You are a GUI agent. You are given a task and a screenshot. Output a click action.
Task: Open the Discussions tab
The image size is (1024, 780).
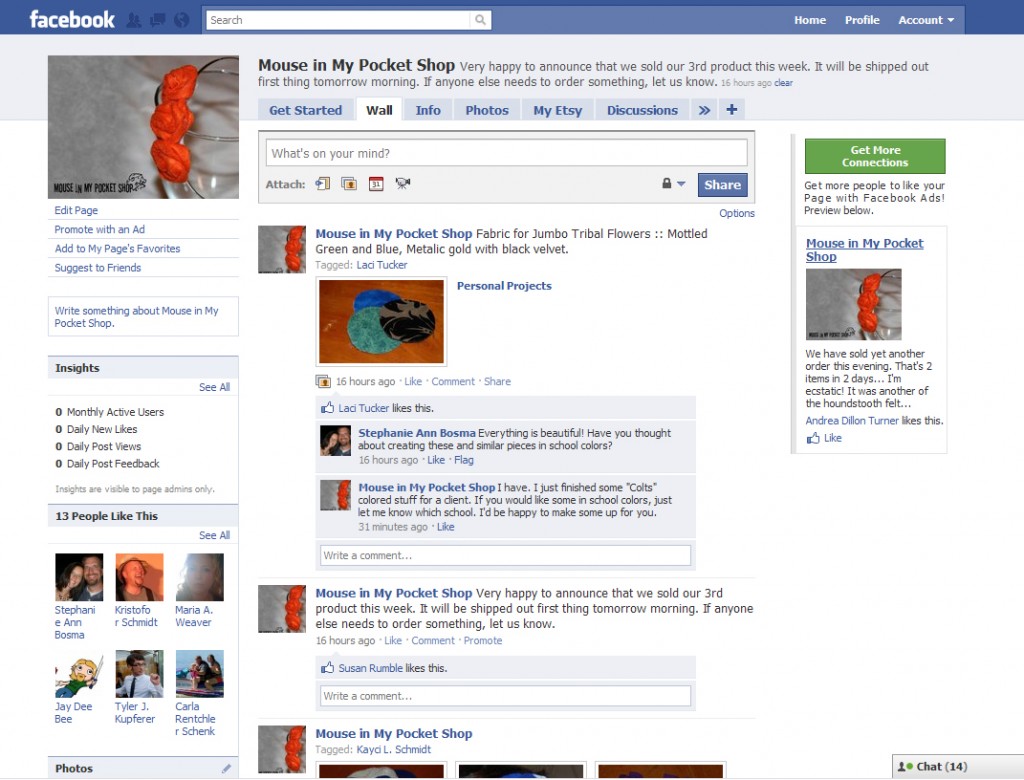coord(642,110)
